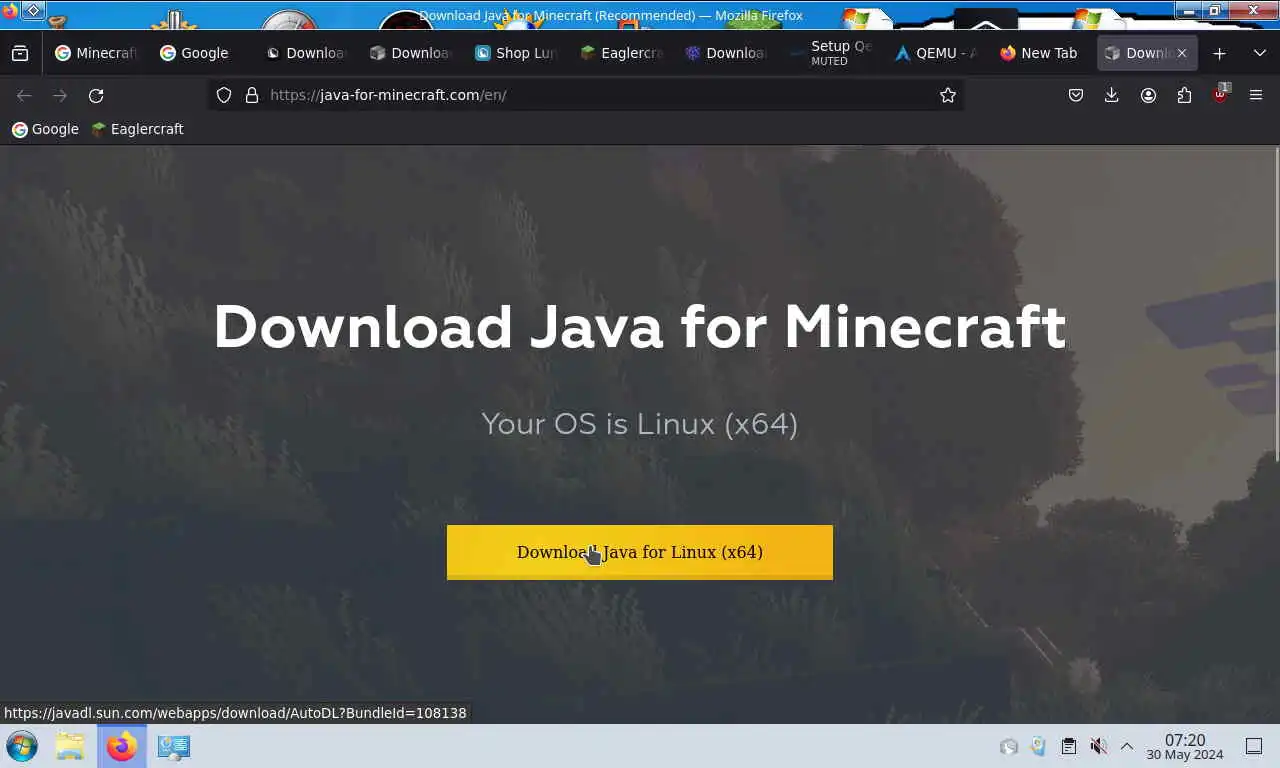Go forward one page
The image size is (1280, 768).
(x=60, y=95)
